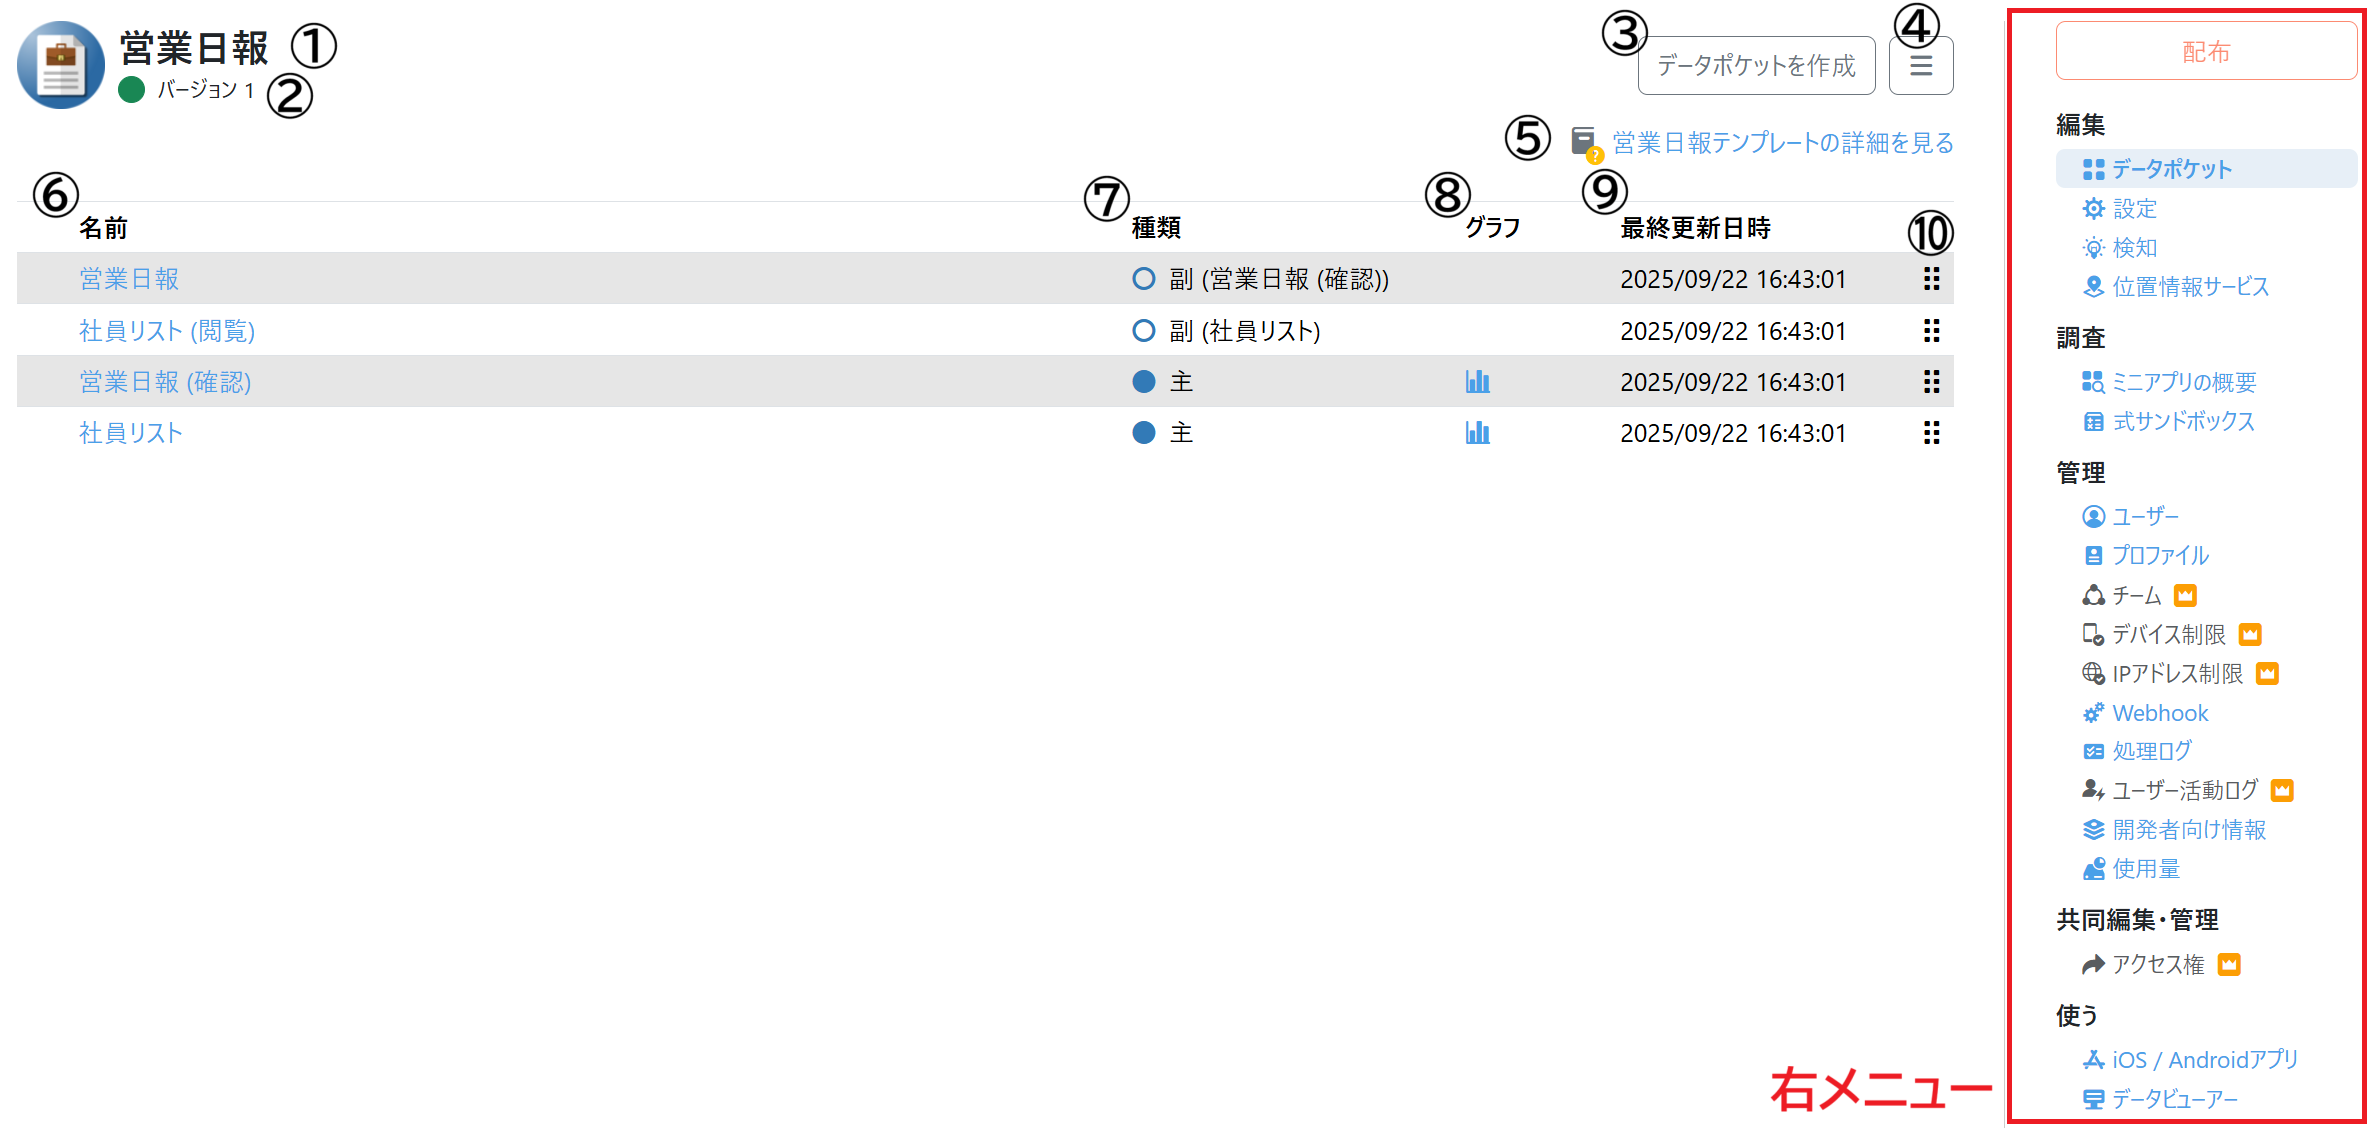
Task: Go to Webhook settings
Action: click(2159, 713)
